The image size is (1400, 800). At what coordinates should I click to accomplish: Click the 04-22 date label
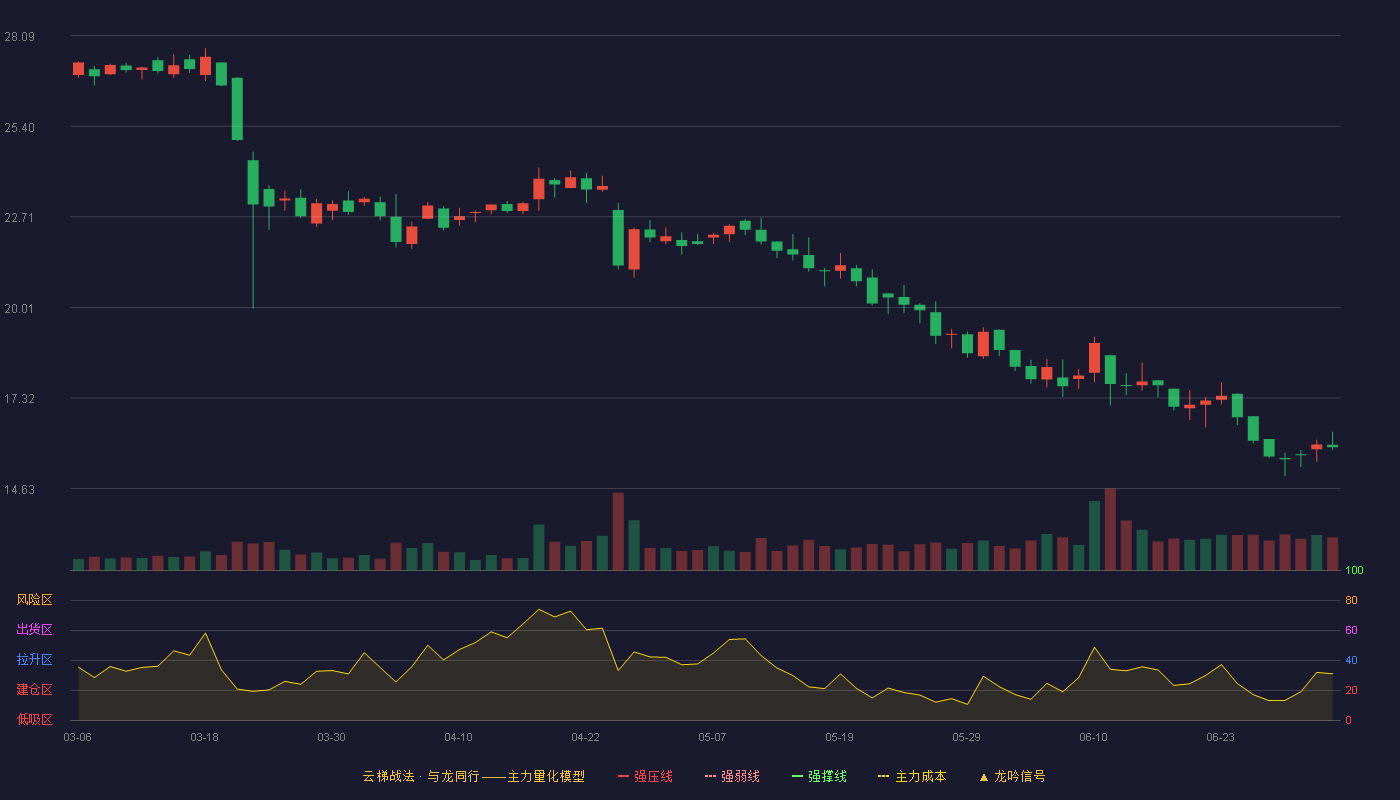pyautogui.click(x=585, y=737)
